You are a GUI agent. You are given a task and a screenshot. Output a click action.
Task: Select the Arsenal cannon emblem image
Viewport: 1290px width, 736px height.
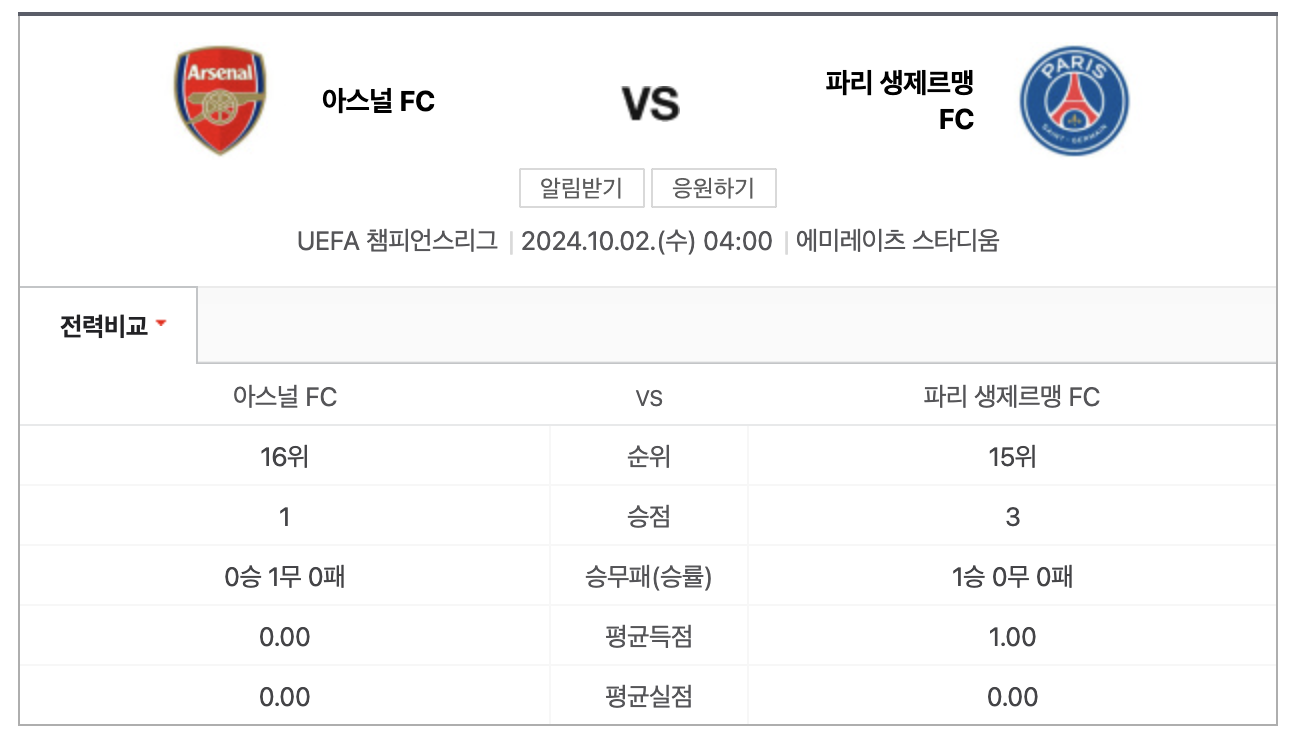point(219,105)
